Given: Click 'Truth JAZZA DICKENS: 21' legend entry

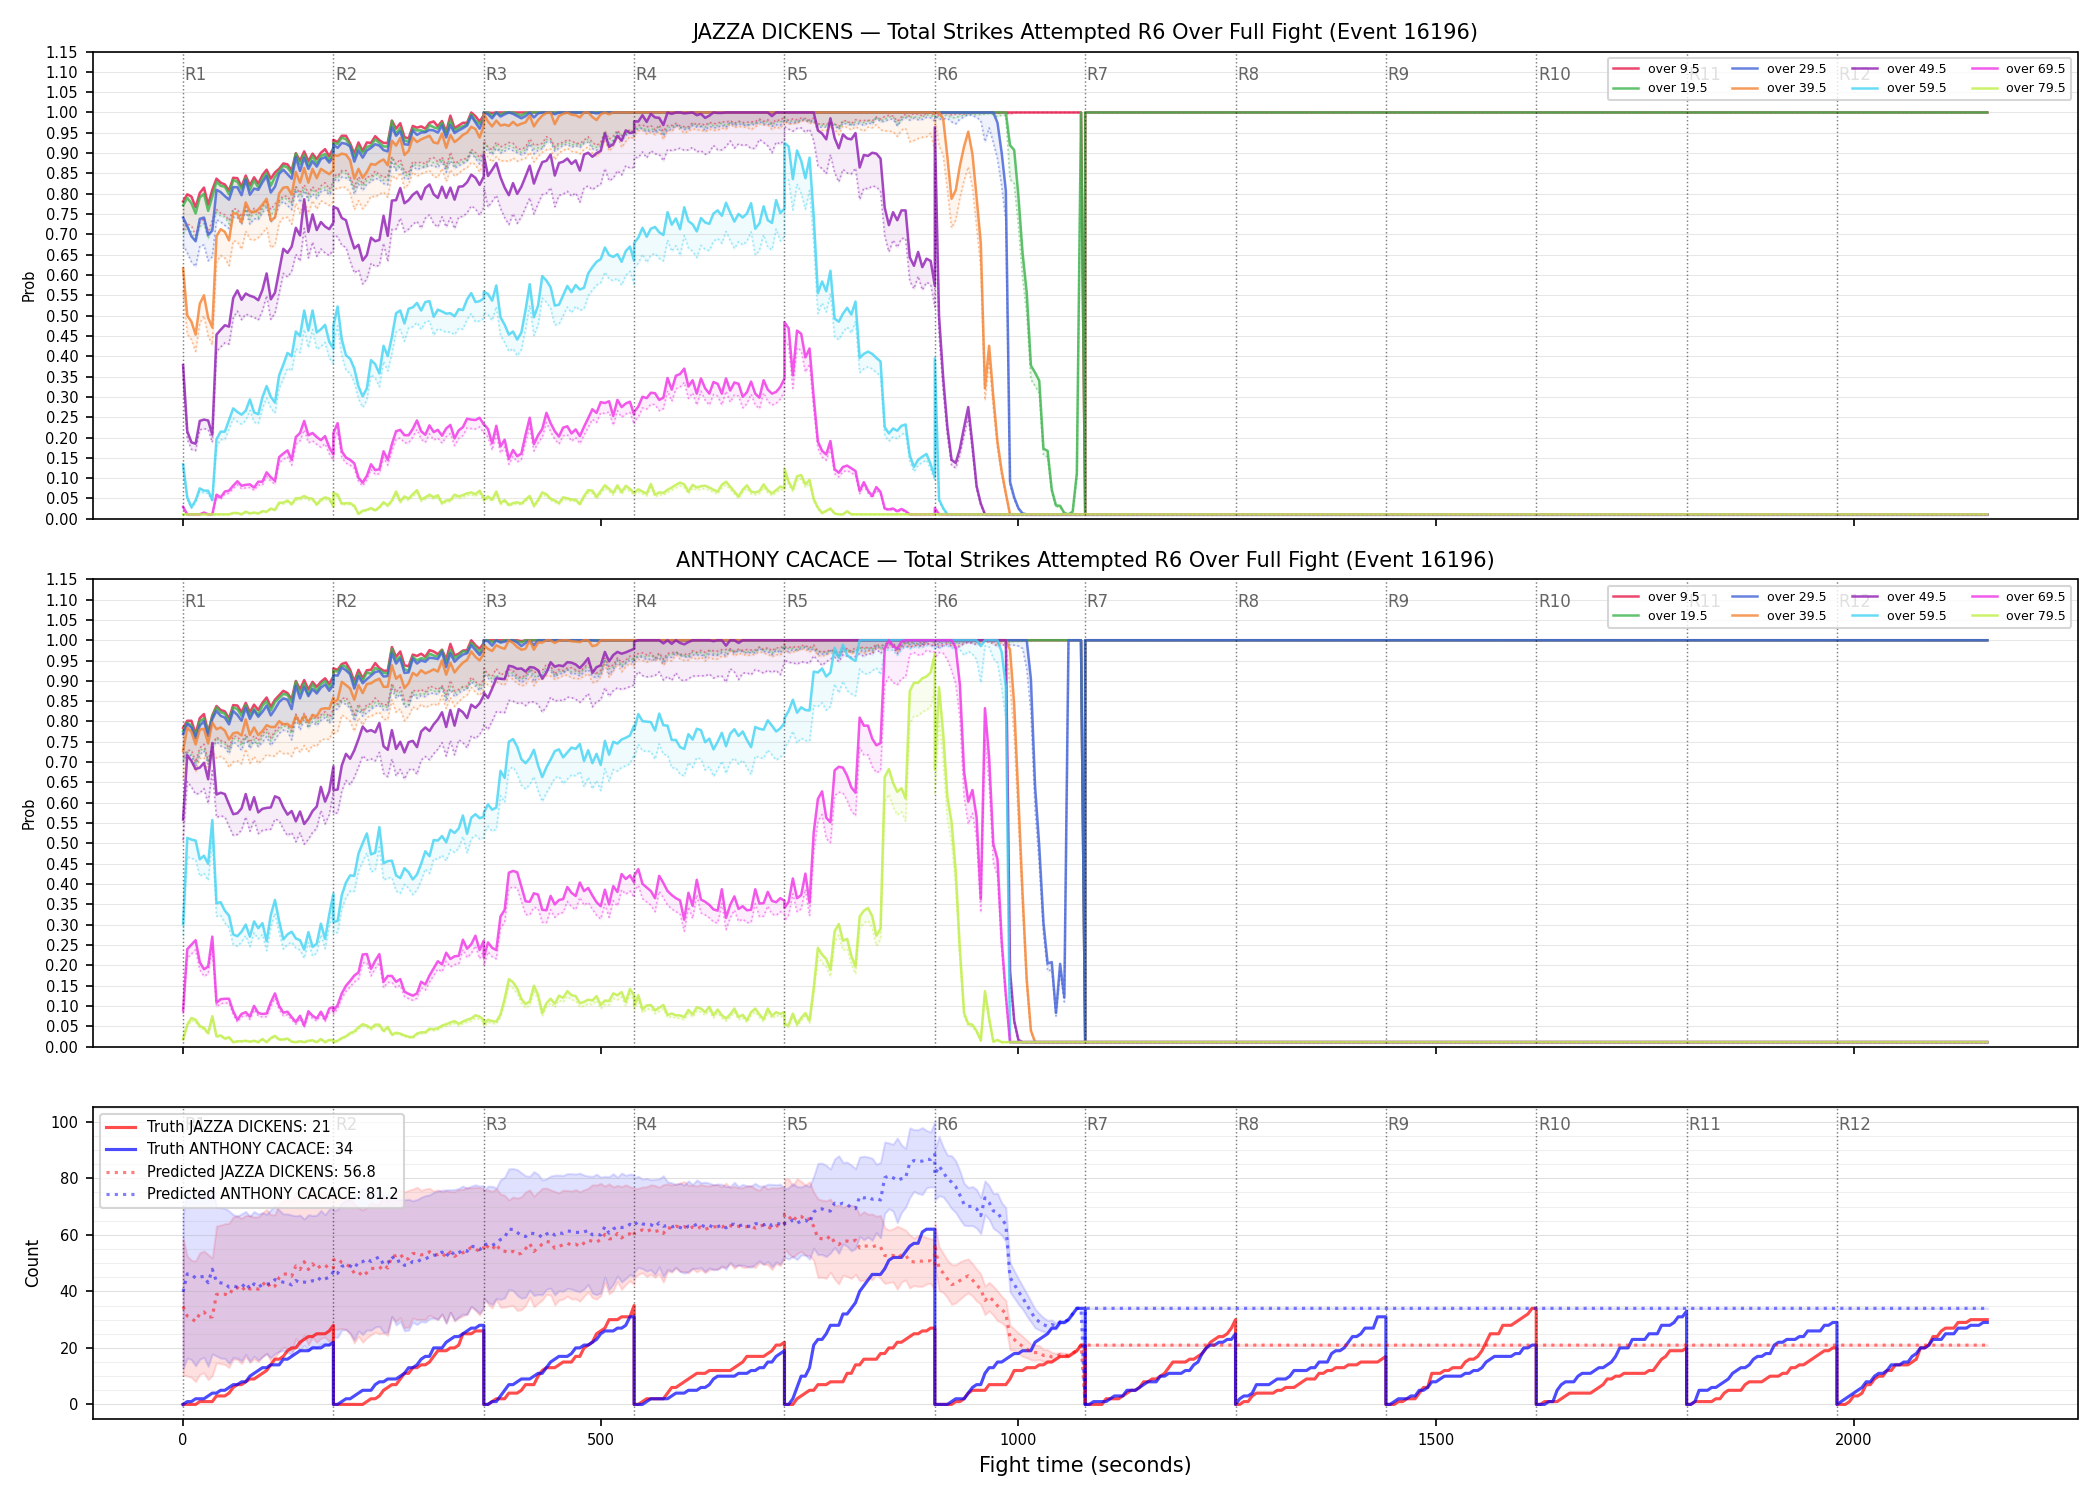Looking at the screenshot, I should tap(218, 1127).
